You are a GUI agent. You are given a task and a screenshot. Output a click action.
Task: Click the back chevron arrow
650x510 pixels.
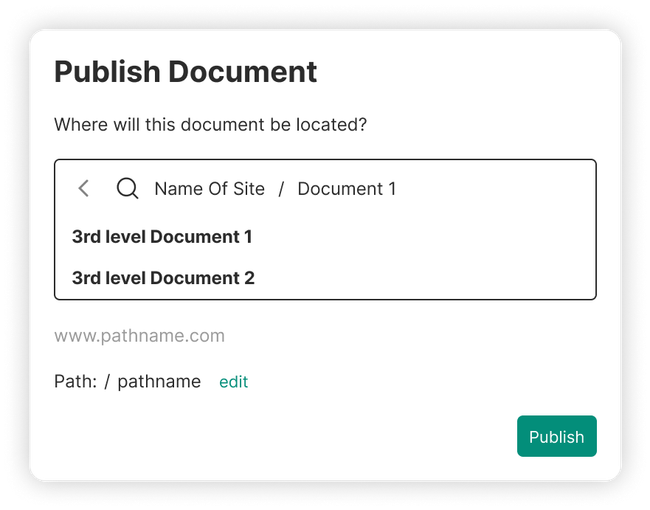[84, 188]
